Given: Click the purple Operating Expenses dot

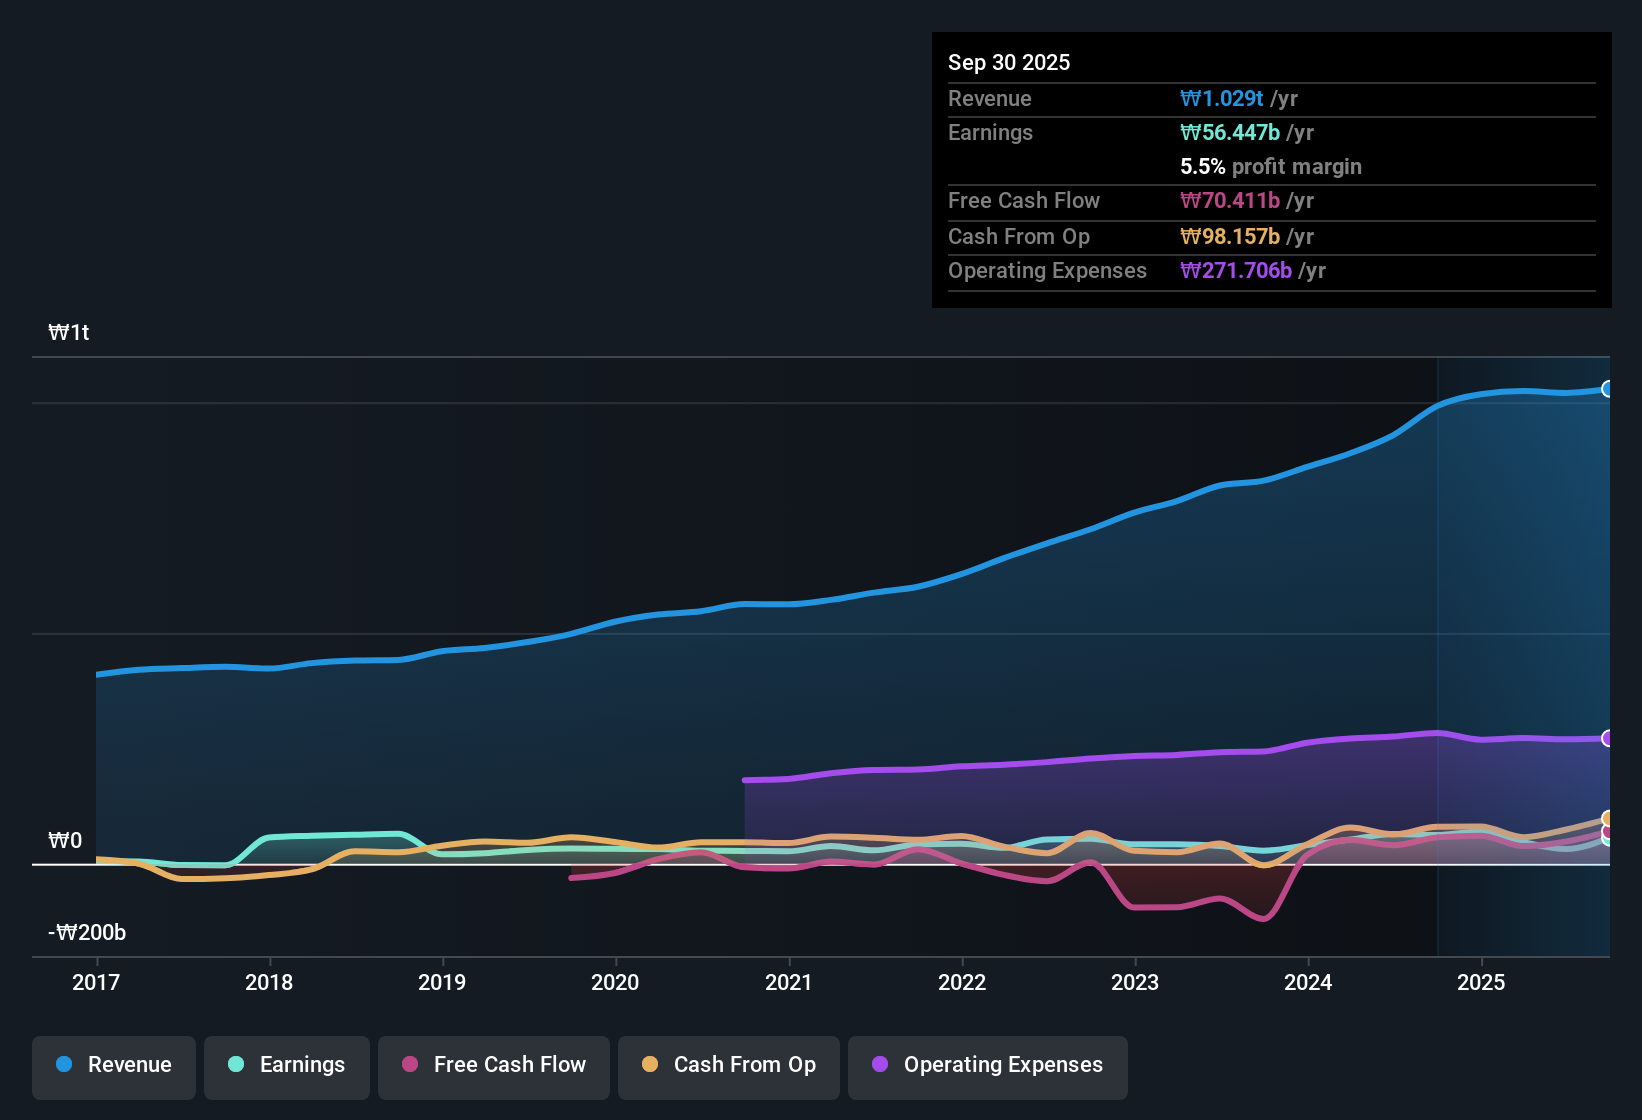Looking at the screenshot, I should pyautogui.click(x=879, y=1065).
